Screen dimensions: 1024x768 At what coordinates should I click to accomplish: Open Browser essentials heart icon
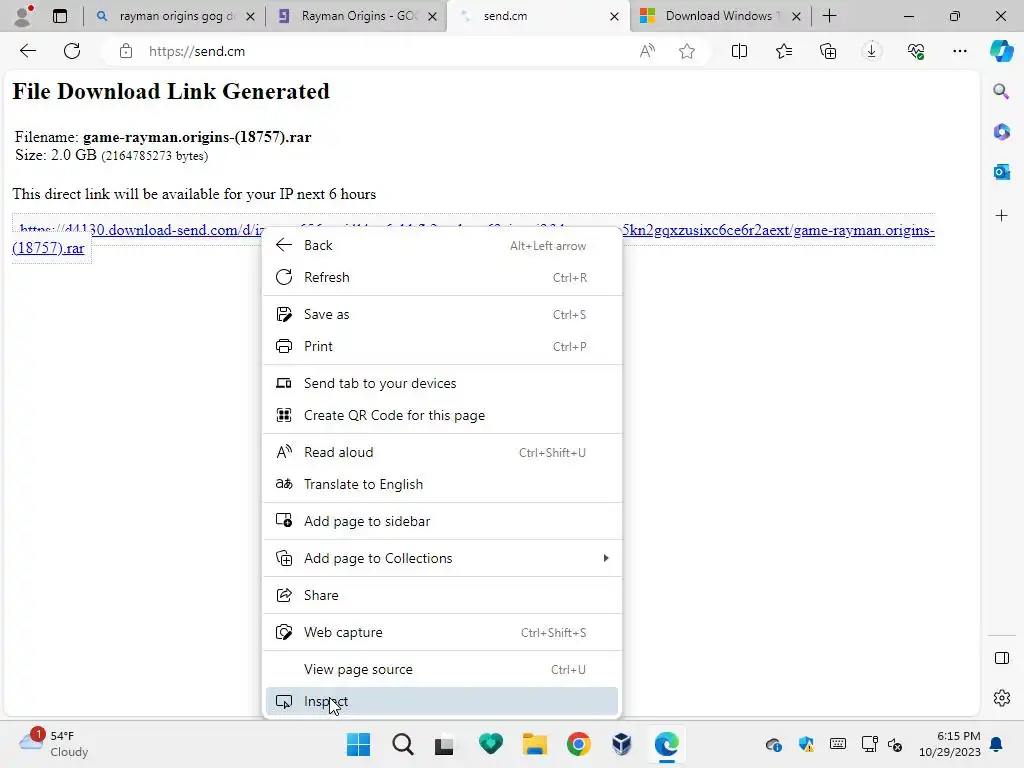[916, 51]
